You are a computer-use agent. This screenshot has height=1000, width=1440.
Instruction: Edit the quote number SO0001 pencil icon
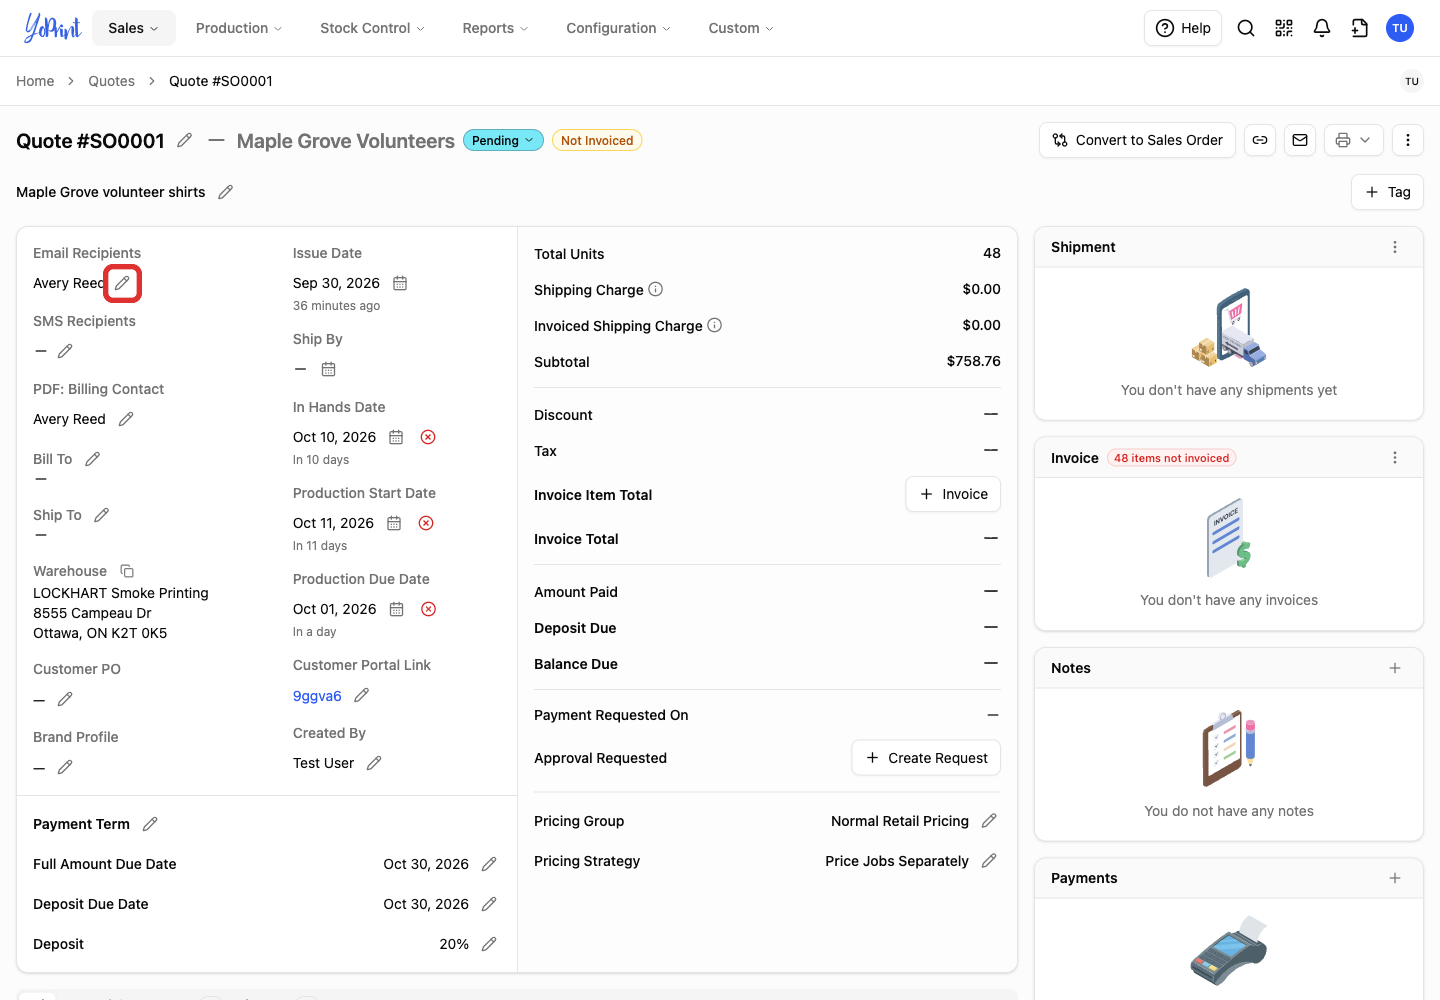[185, 140]
